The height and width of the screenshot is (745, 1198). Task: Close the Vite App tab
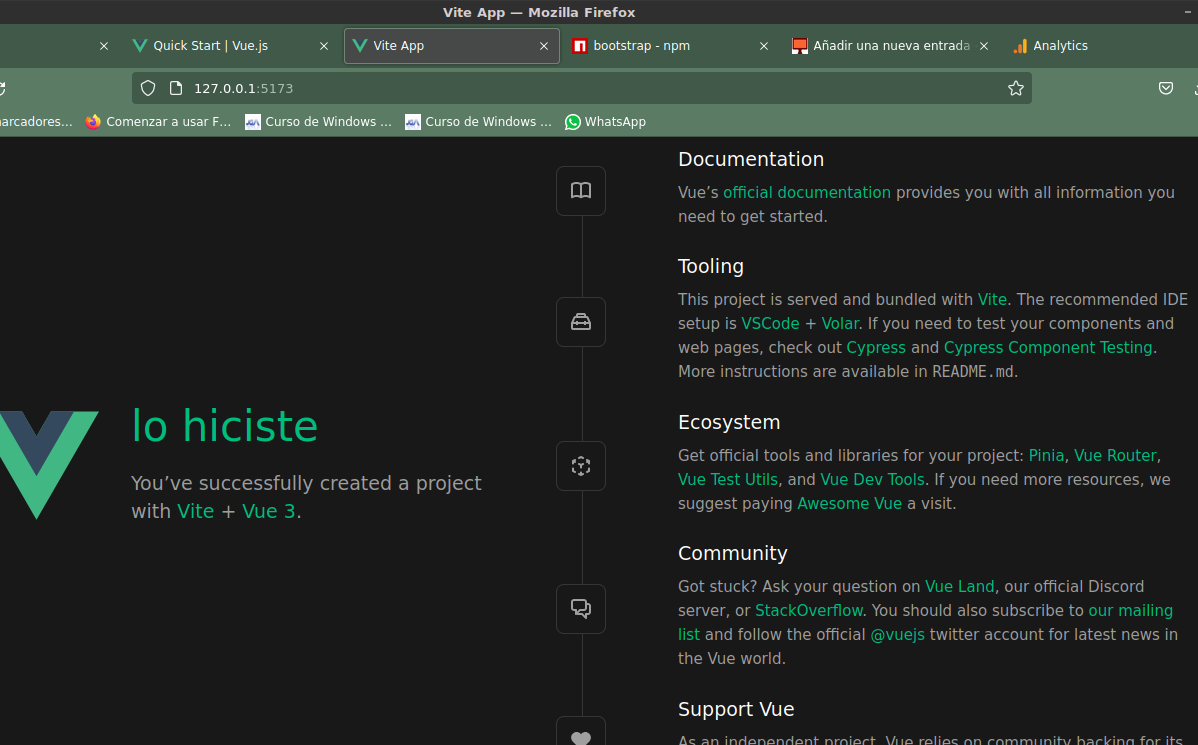[x=544, y=46]
